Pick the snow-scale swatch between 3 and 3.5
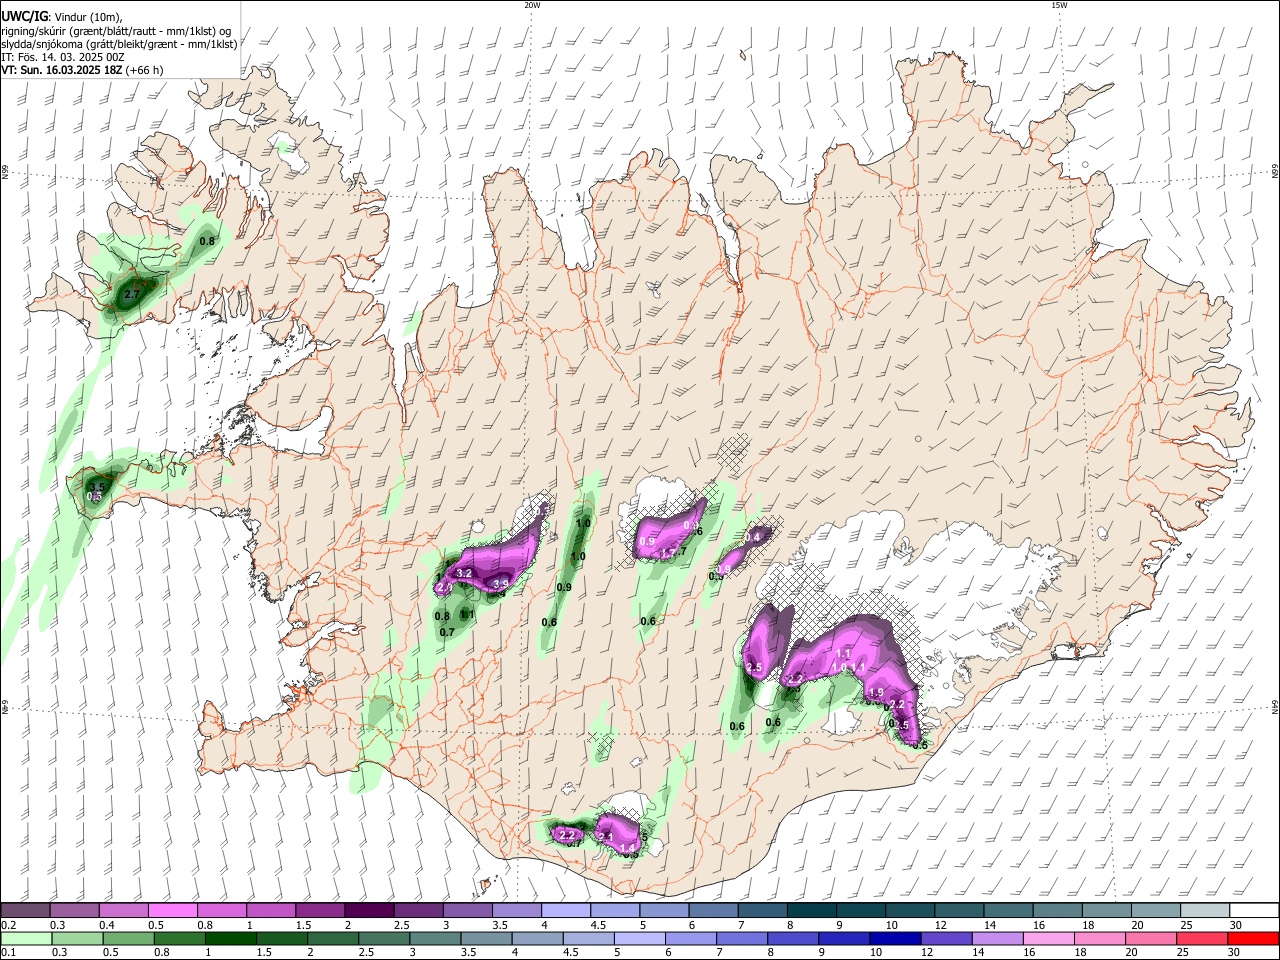1280x960 pixels. 467,910
